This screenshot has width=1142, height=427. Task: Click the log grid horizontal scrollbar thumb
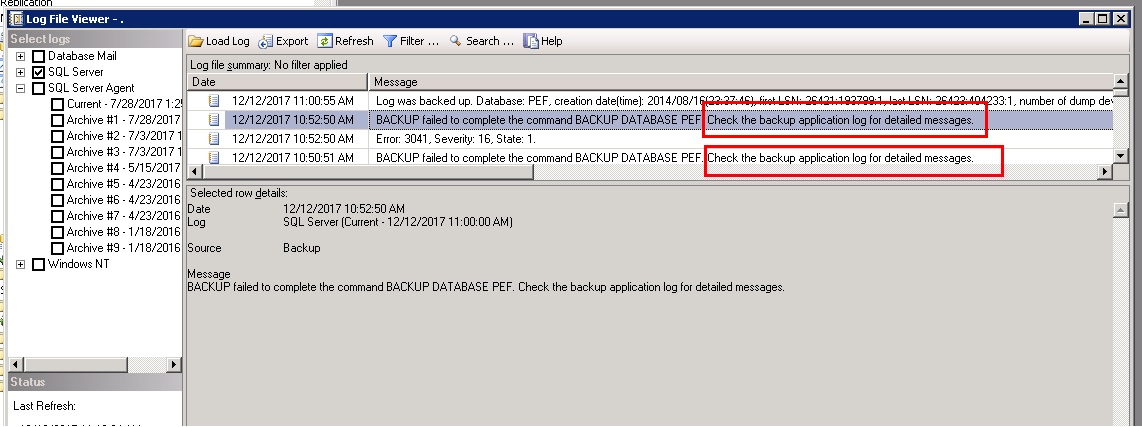click(x=367, y=171)
